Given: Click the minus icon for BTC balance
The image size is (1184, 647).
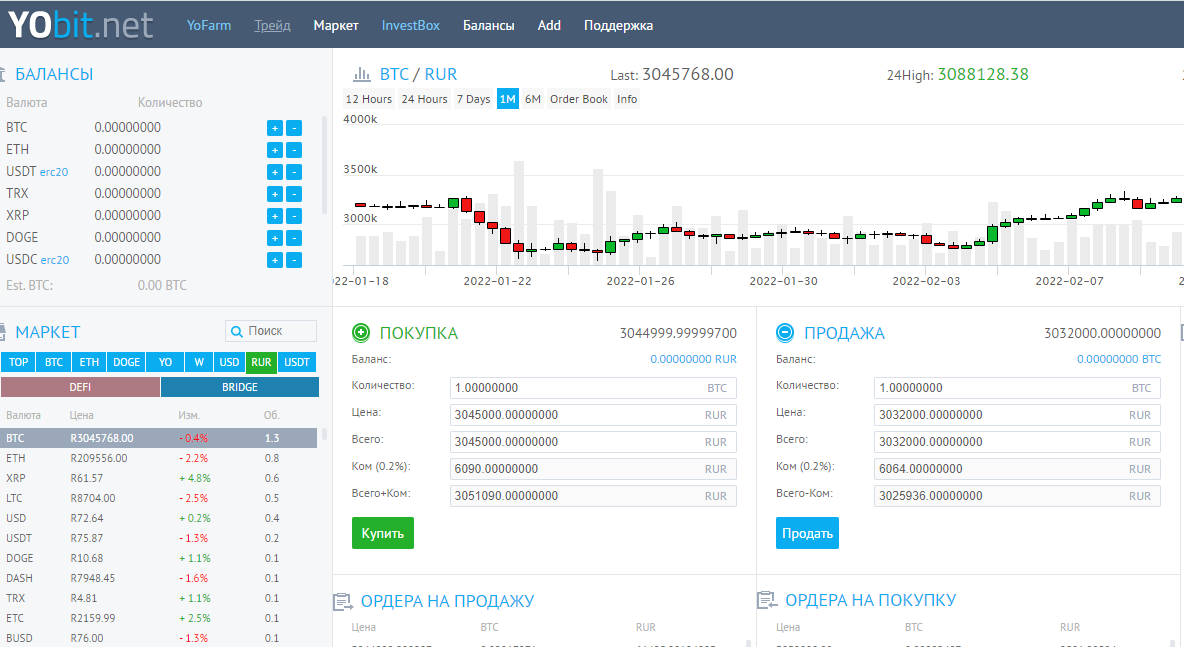Looking at the screenshot, I should 294,128.
